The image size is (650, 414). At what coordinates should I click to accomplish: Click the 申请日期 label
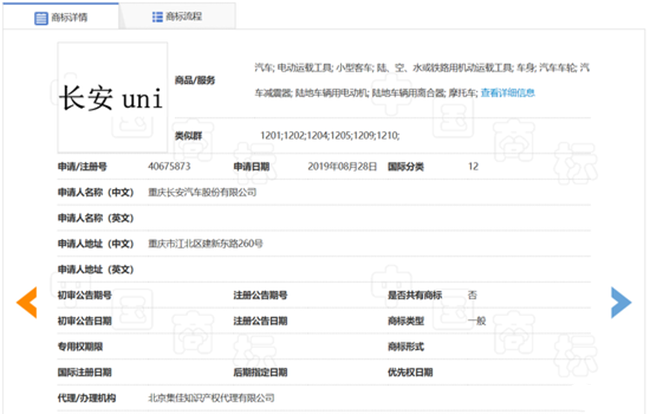point(251,167)
